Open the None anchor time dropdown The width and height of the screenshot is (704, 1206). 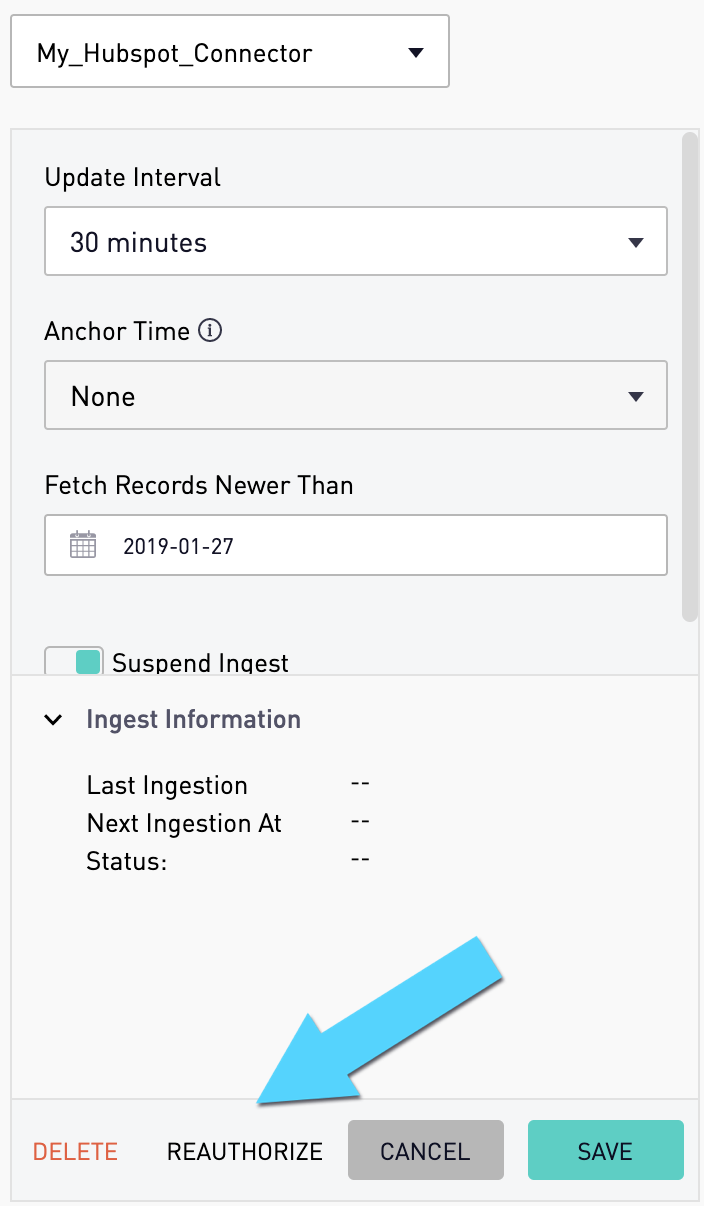(x=356, y=395)
